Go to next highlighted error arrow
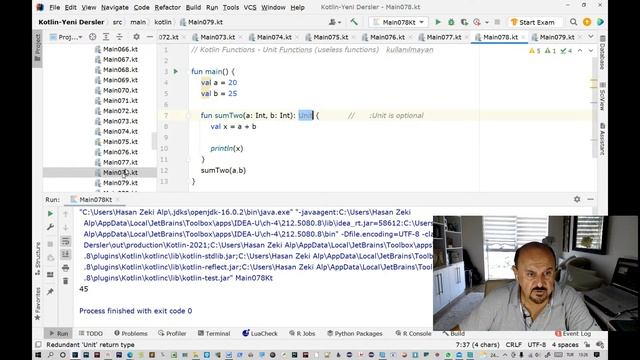The width and height of the screenshot is (640, 360). click(x=591, y=51)
